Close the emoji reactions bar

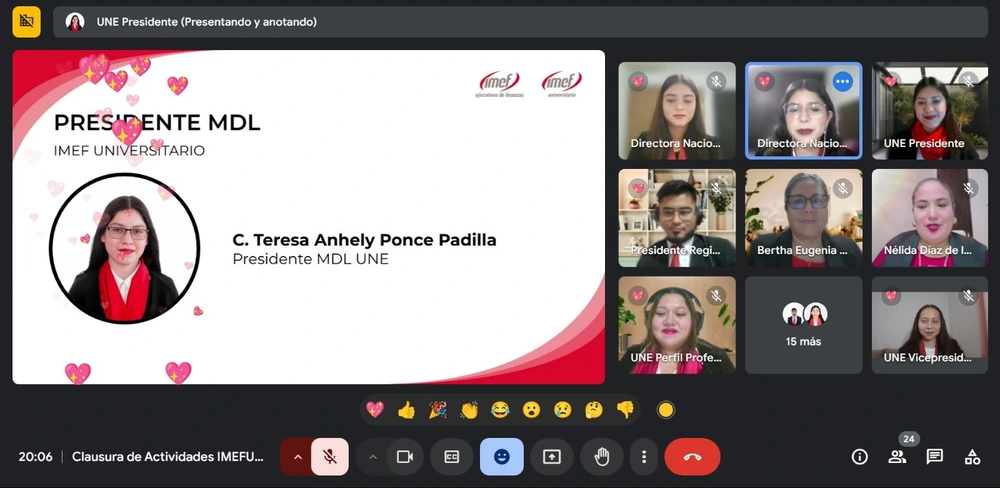(501, 457)
